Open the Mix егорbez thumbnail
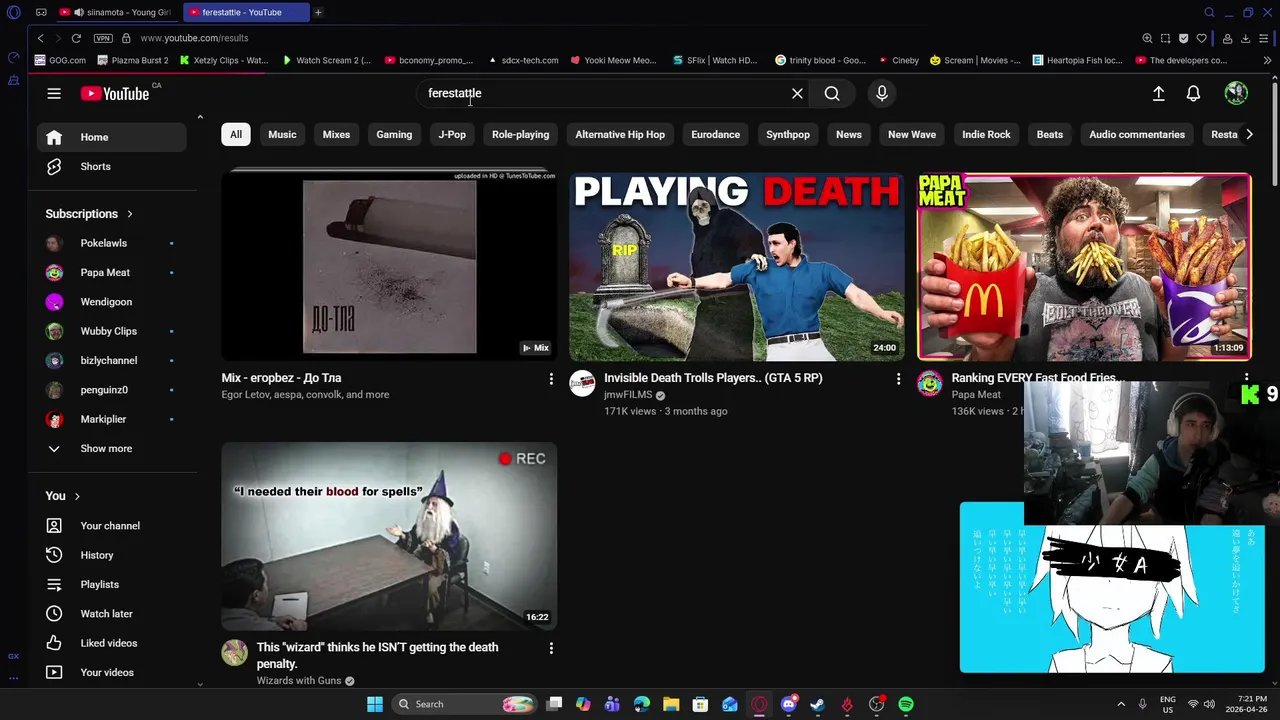The width and height of the screenshot is (1280, 720). coord(389,267)
